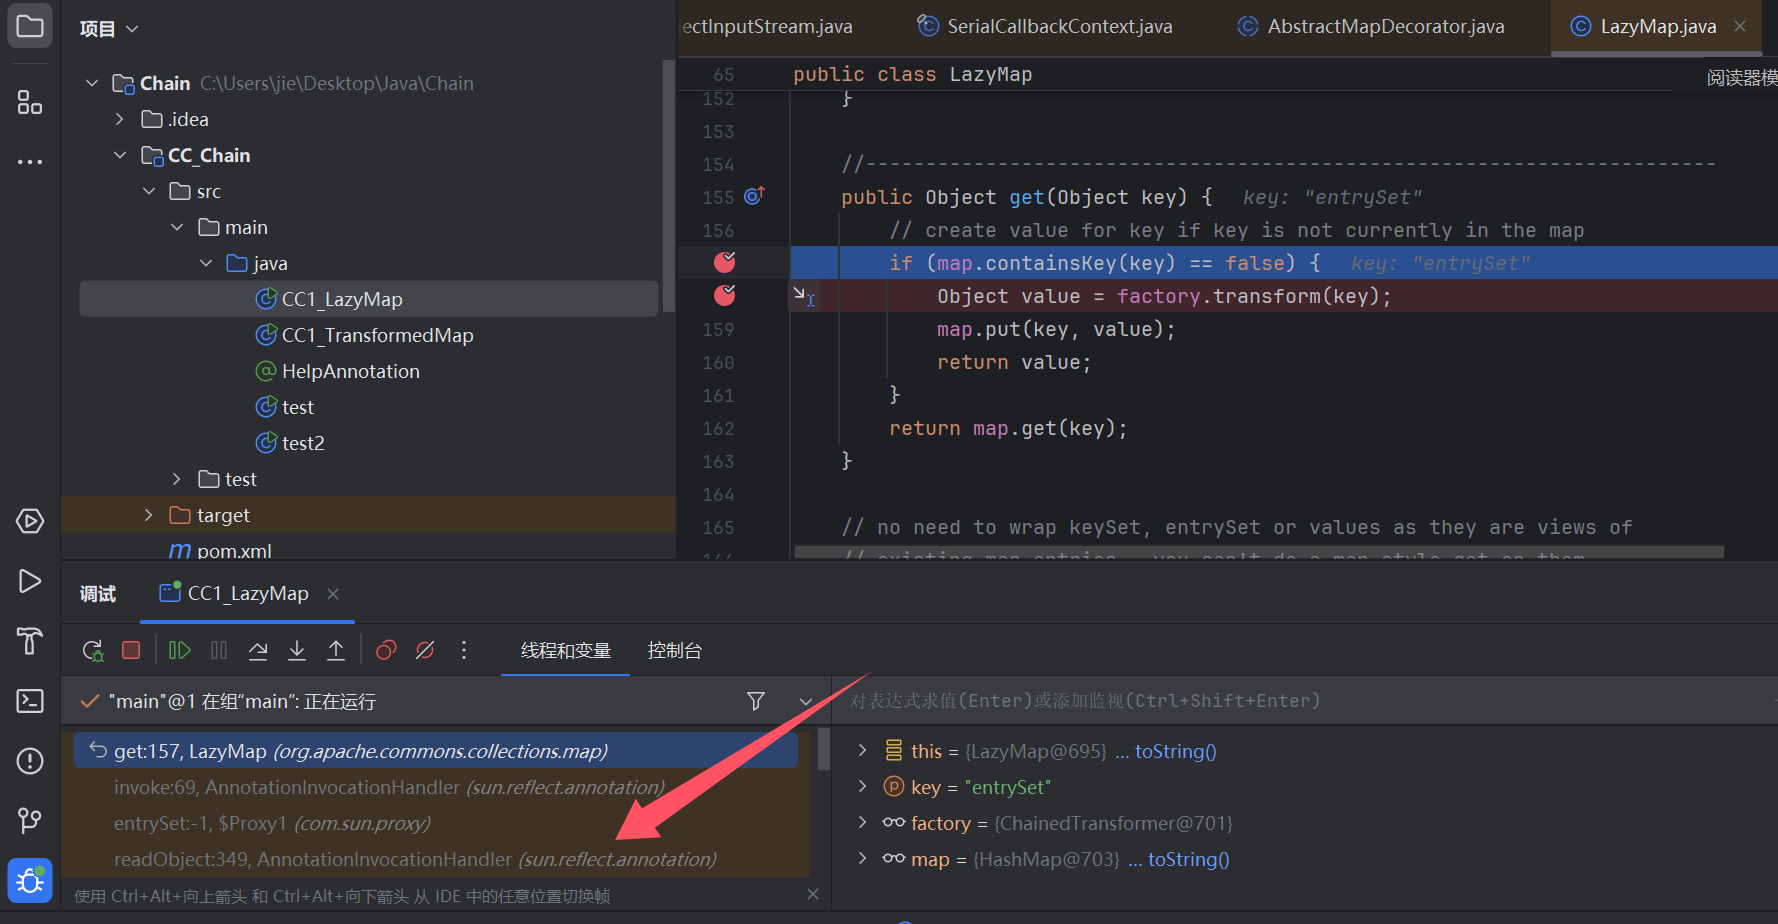Click toString() link for map variable
1778x924 pixels.
tap(1189, 859)
